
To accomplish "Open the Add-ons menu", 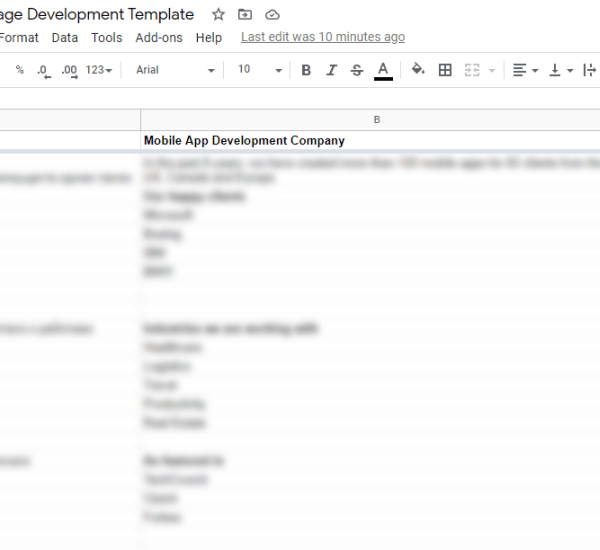I will coord(159,38).
